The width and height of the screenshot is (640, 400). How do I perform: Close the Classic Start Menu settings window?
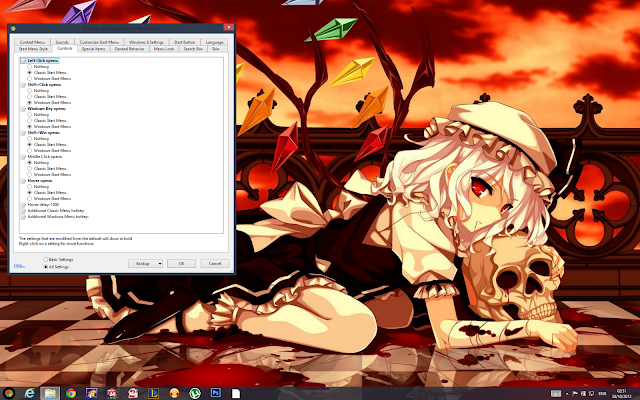tap(229, 27)
